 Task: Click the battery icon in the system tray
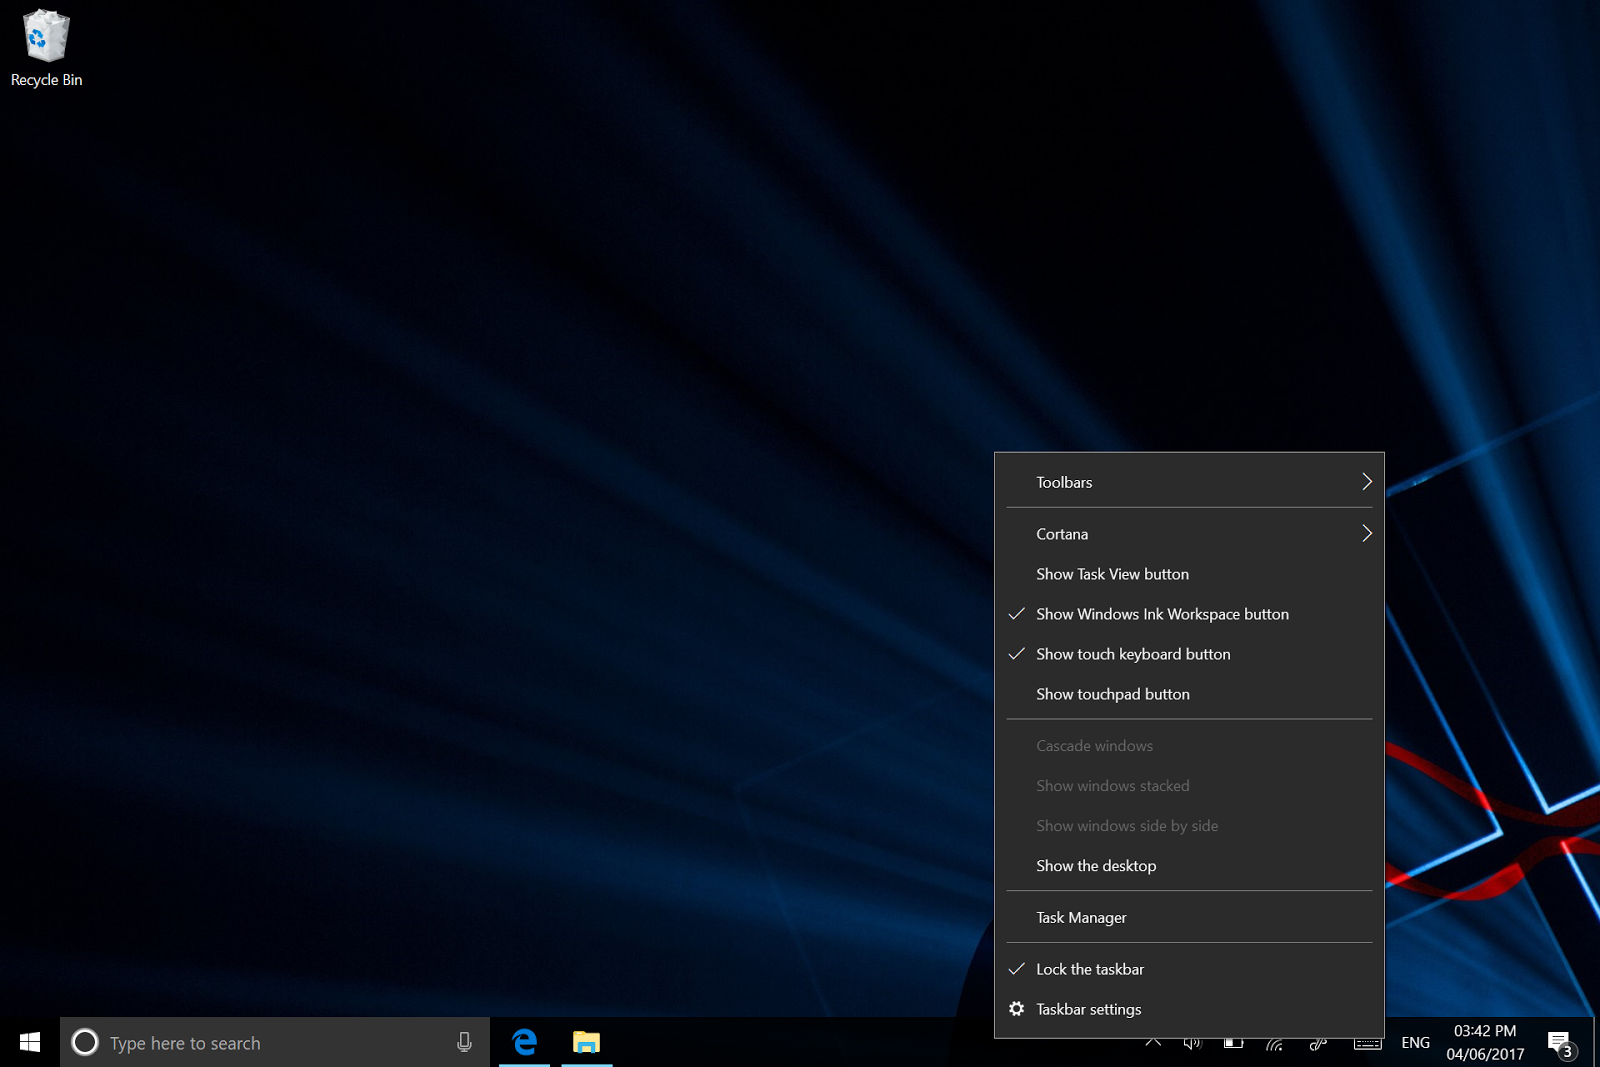click(x=1233, y=1046)
